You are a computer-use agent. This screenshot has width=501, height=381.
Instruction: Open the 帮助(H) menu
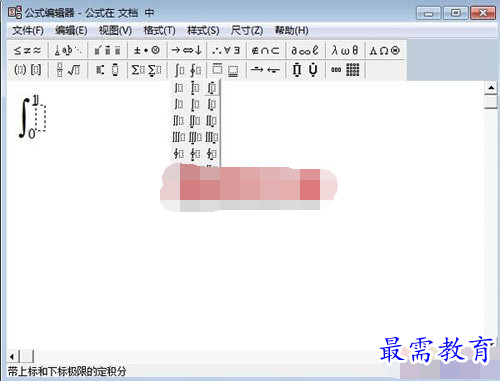292,31
